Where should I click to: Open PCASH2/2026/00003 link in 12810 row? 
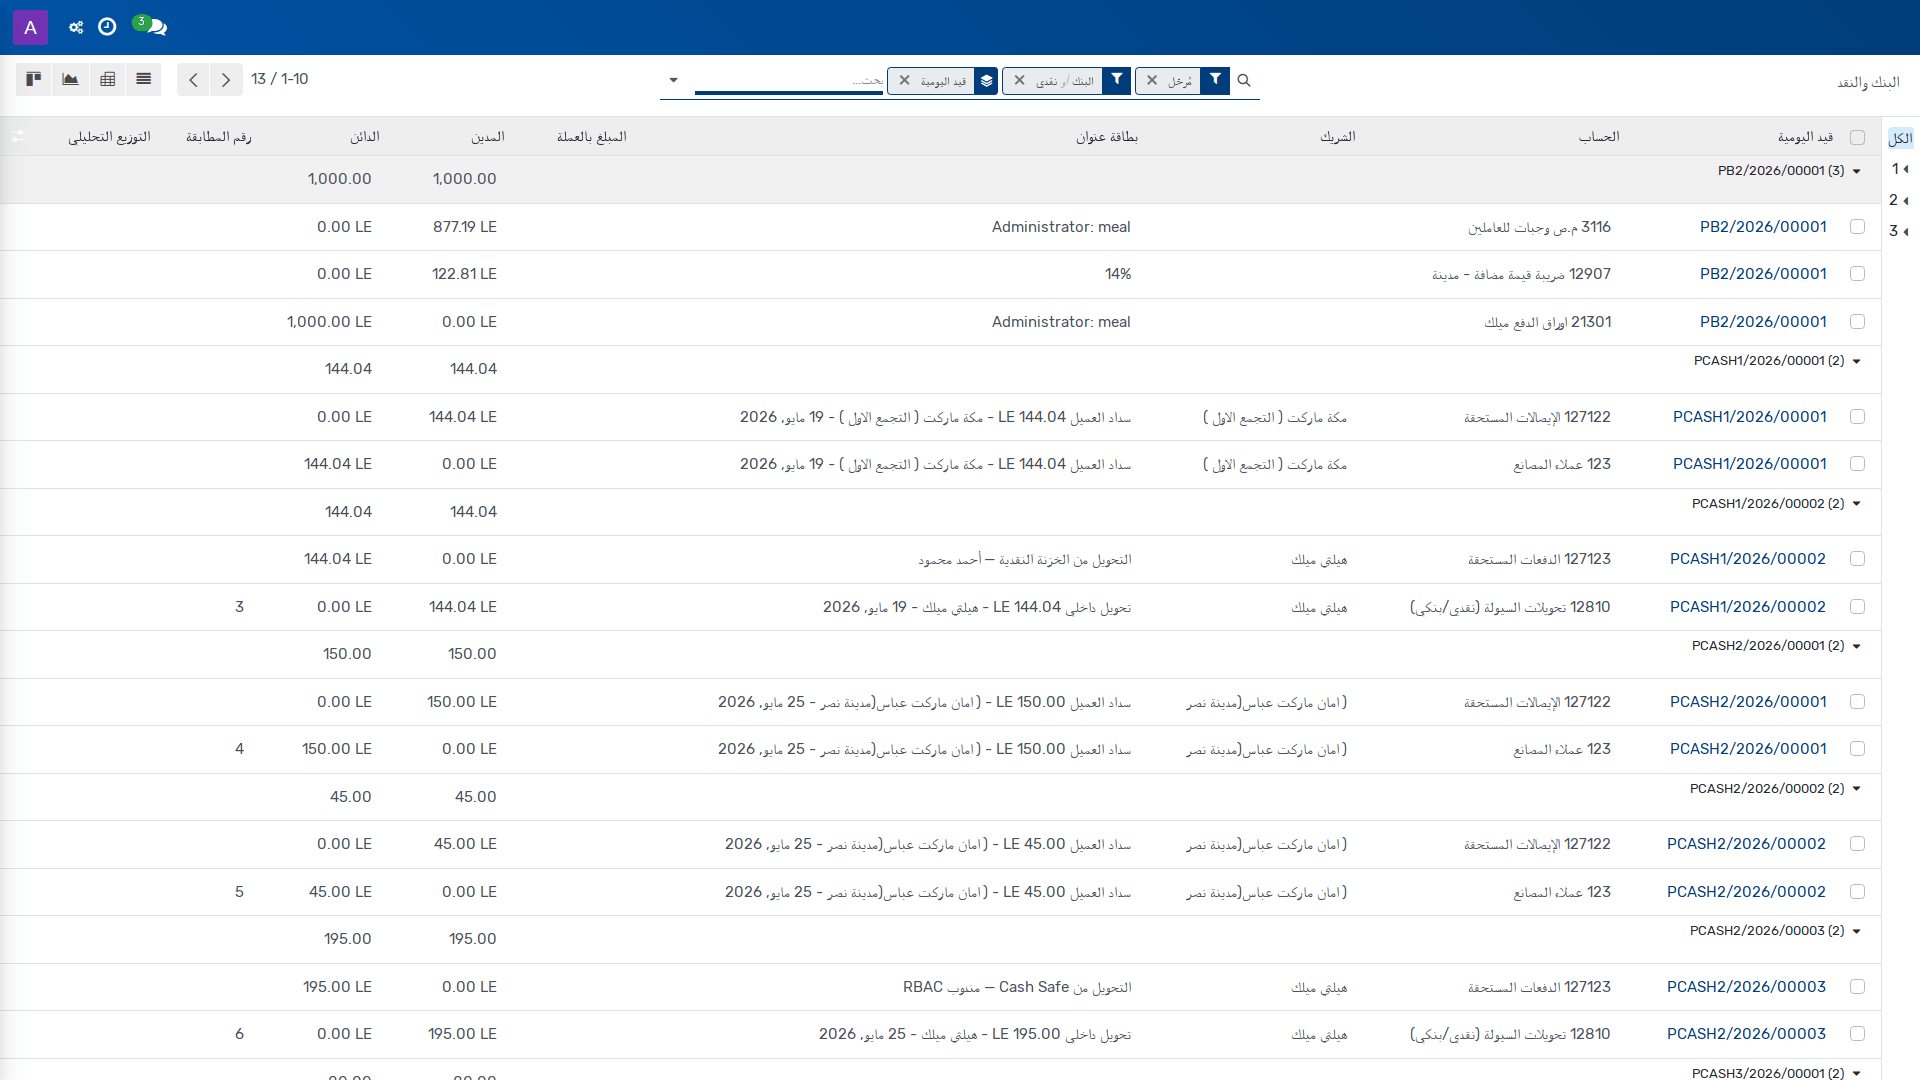coord(1746,1034)
